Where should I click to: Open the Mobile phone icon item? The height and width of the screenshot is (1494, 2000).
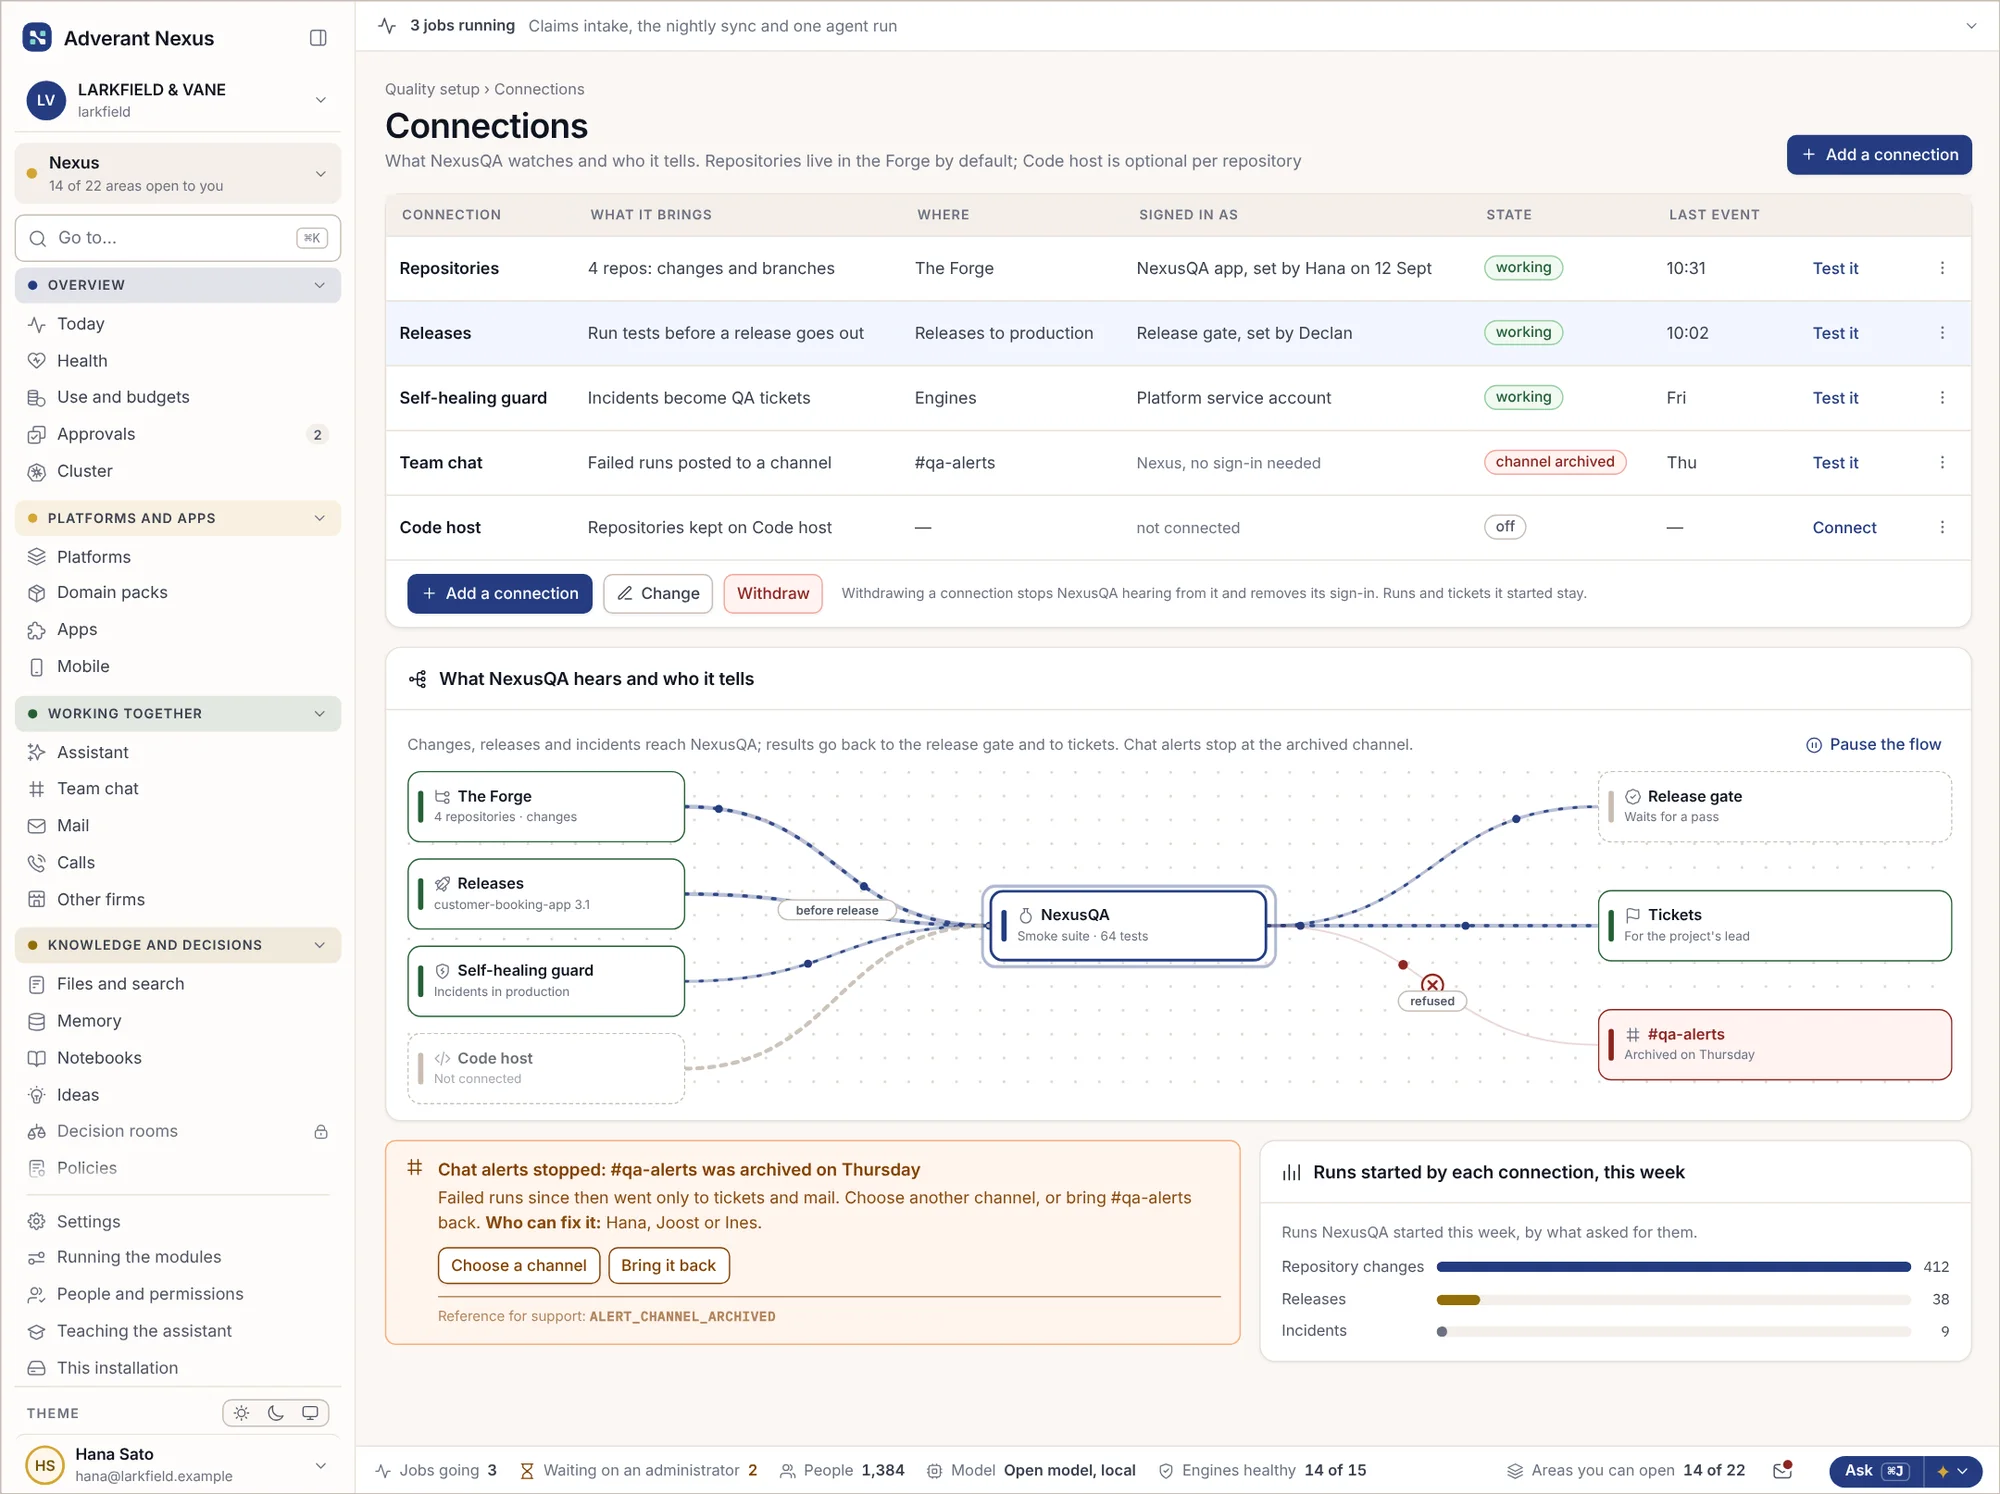pos(37,667)
